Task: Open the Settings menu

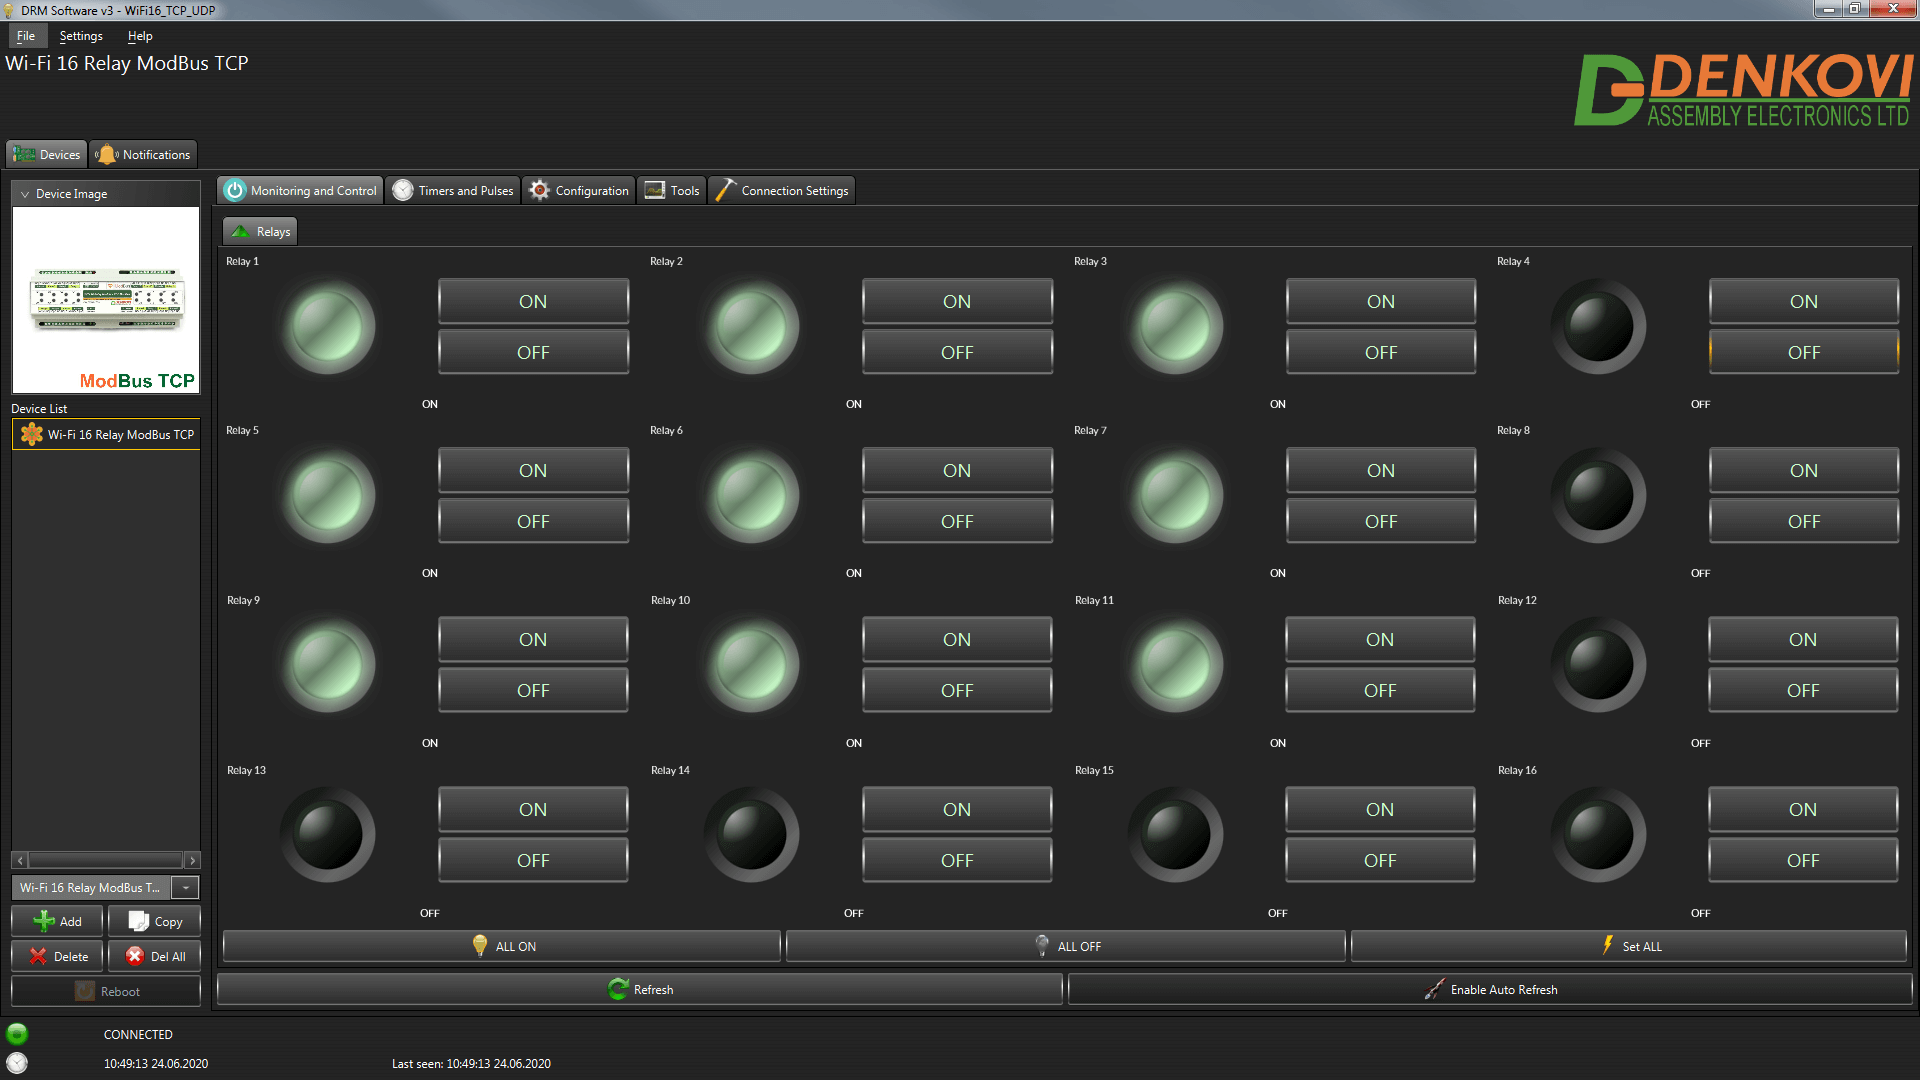Action: click(x=79, y=36)
